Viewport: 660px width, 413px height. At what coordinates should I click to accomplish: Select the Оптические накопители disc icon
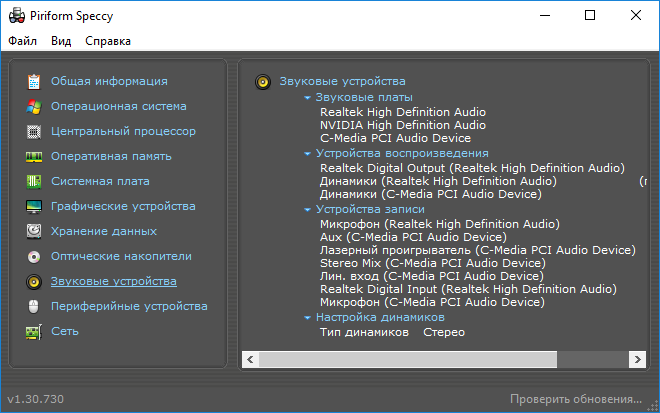coord(34,256)
